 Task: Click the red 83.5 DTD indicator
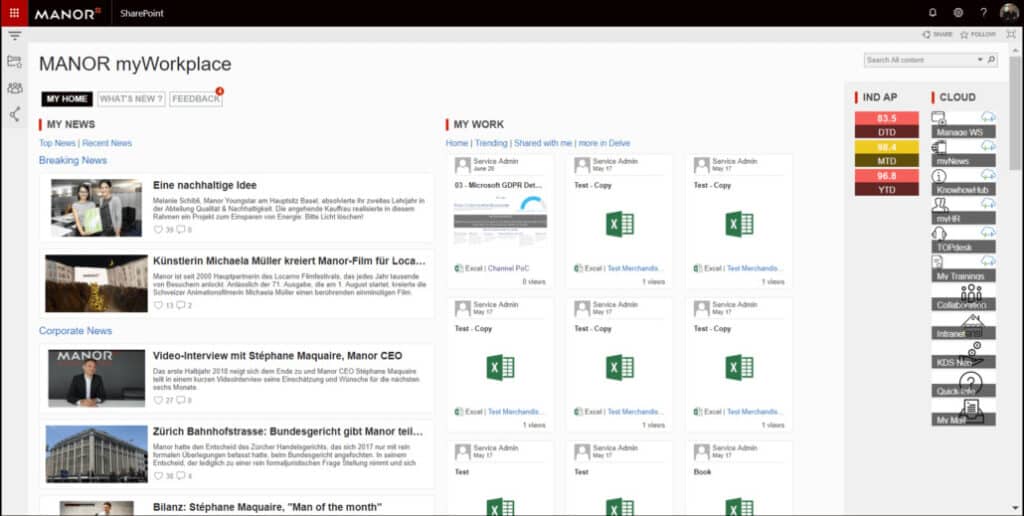[886, 118]
